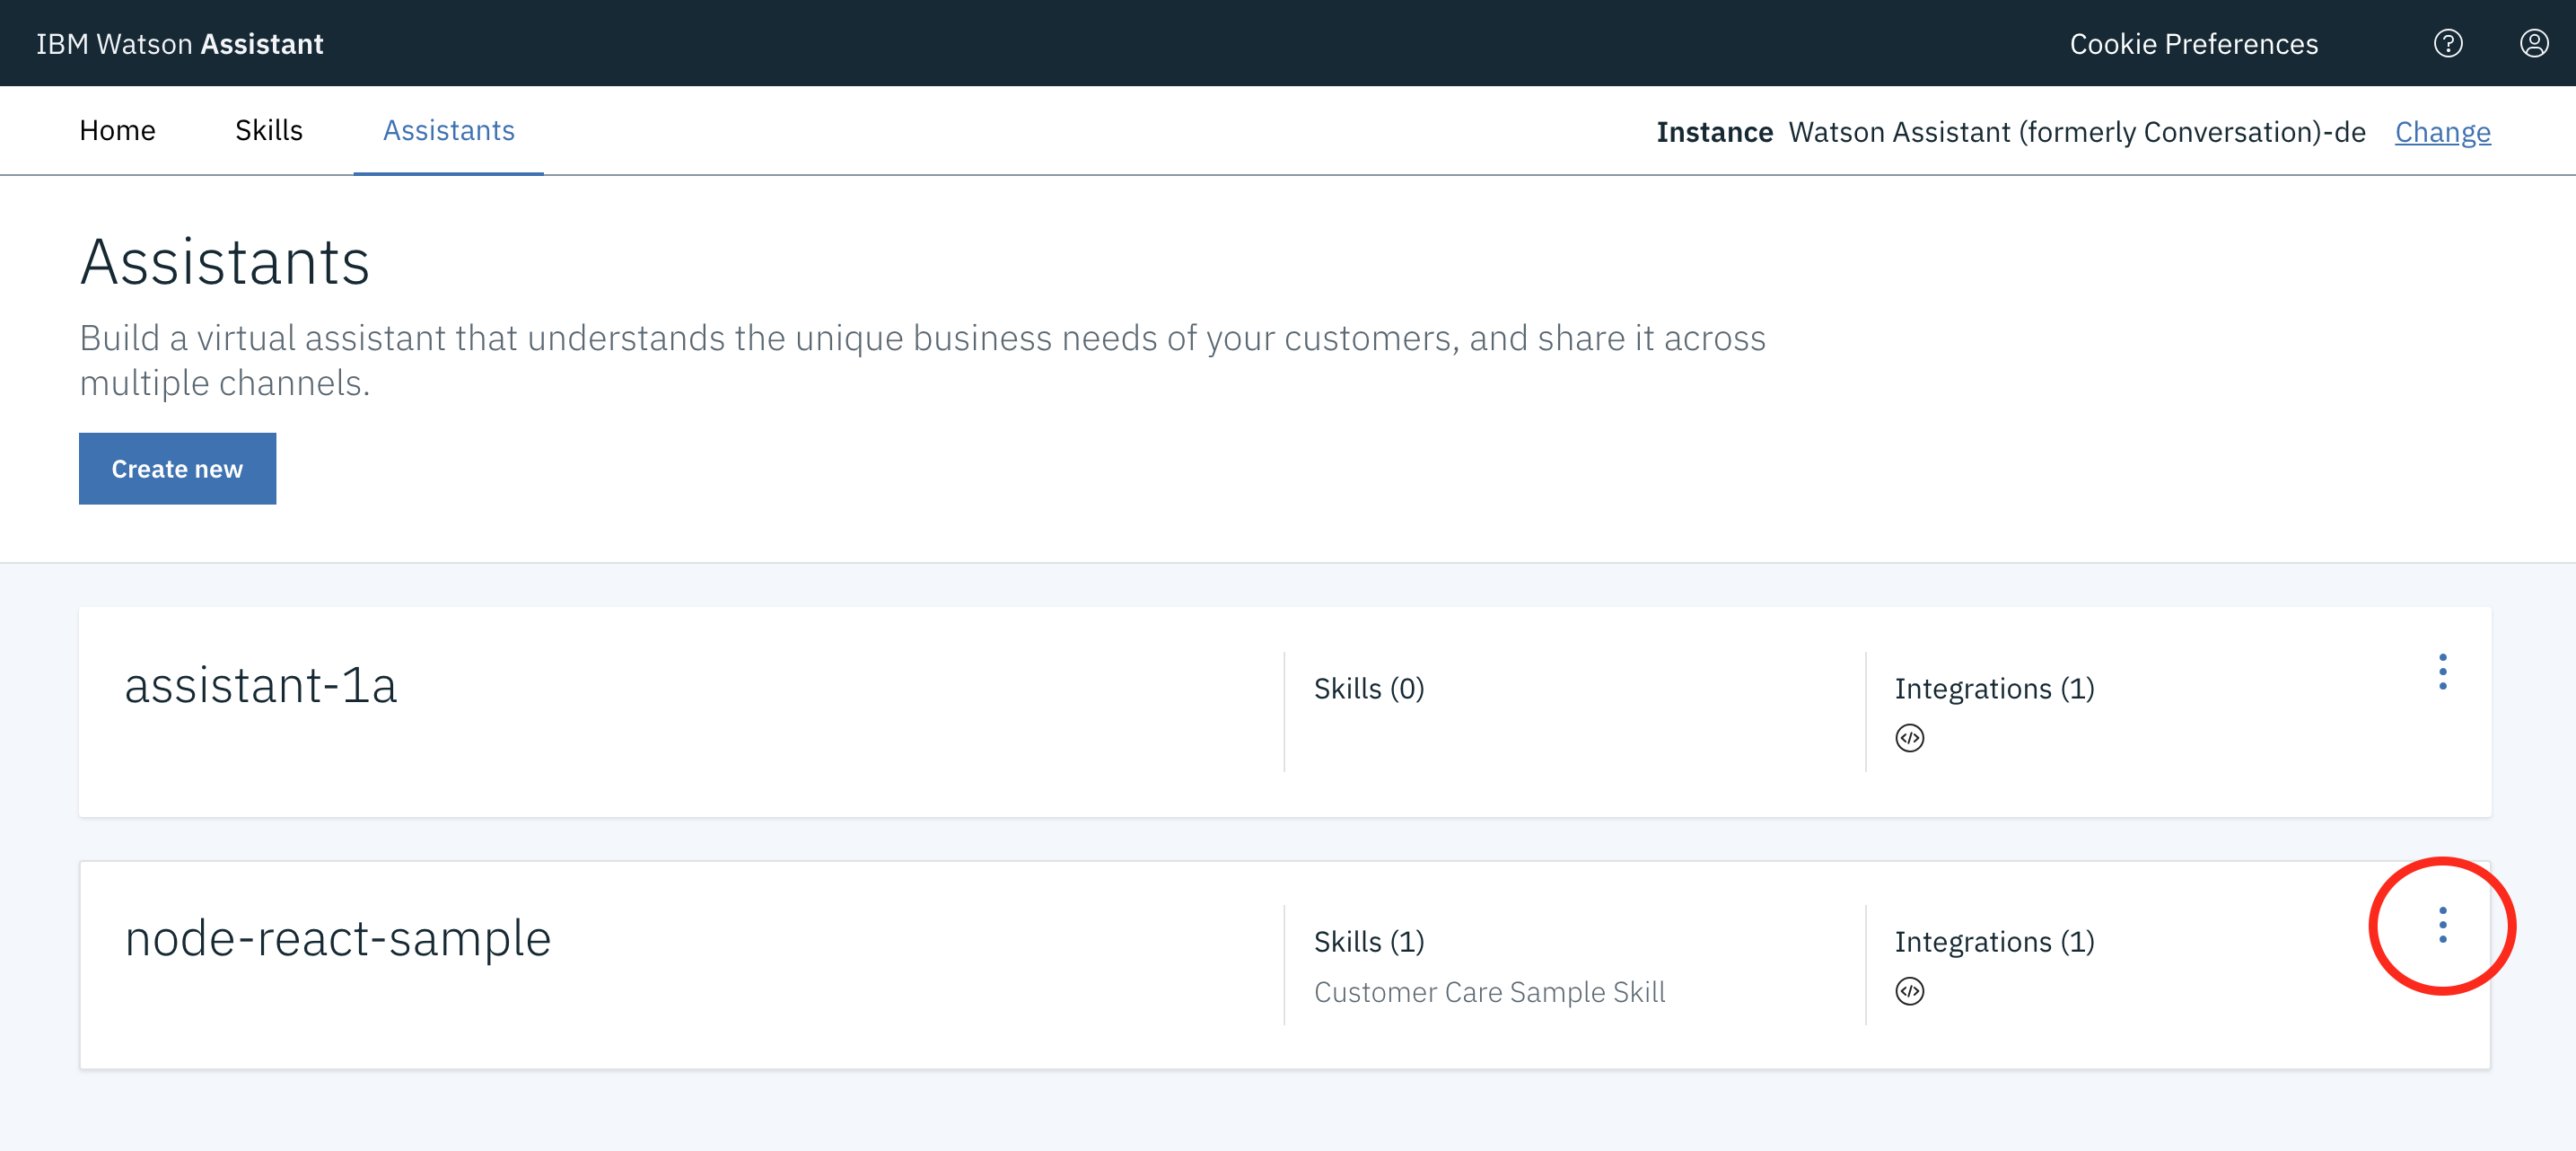Click Skills (1) on node-react-sample card
Screen dimensions: 2576x1151
tap(1368, 942)
